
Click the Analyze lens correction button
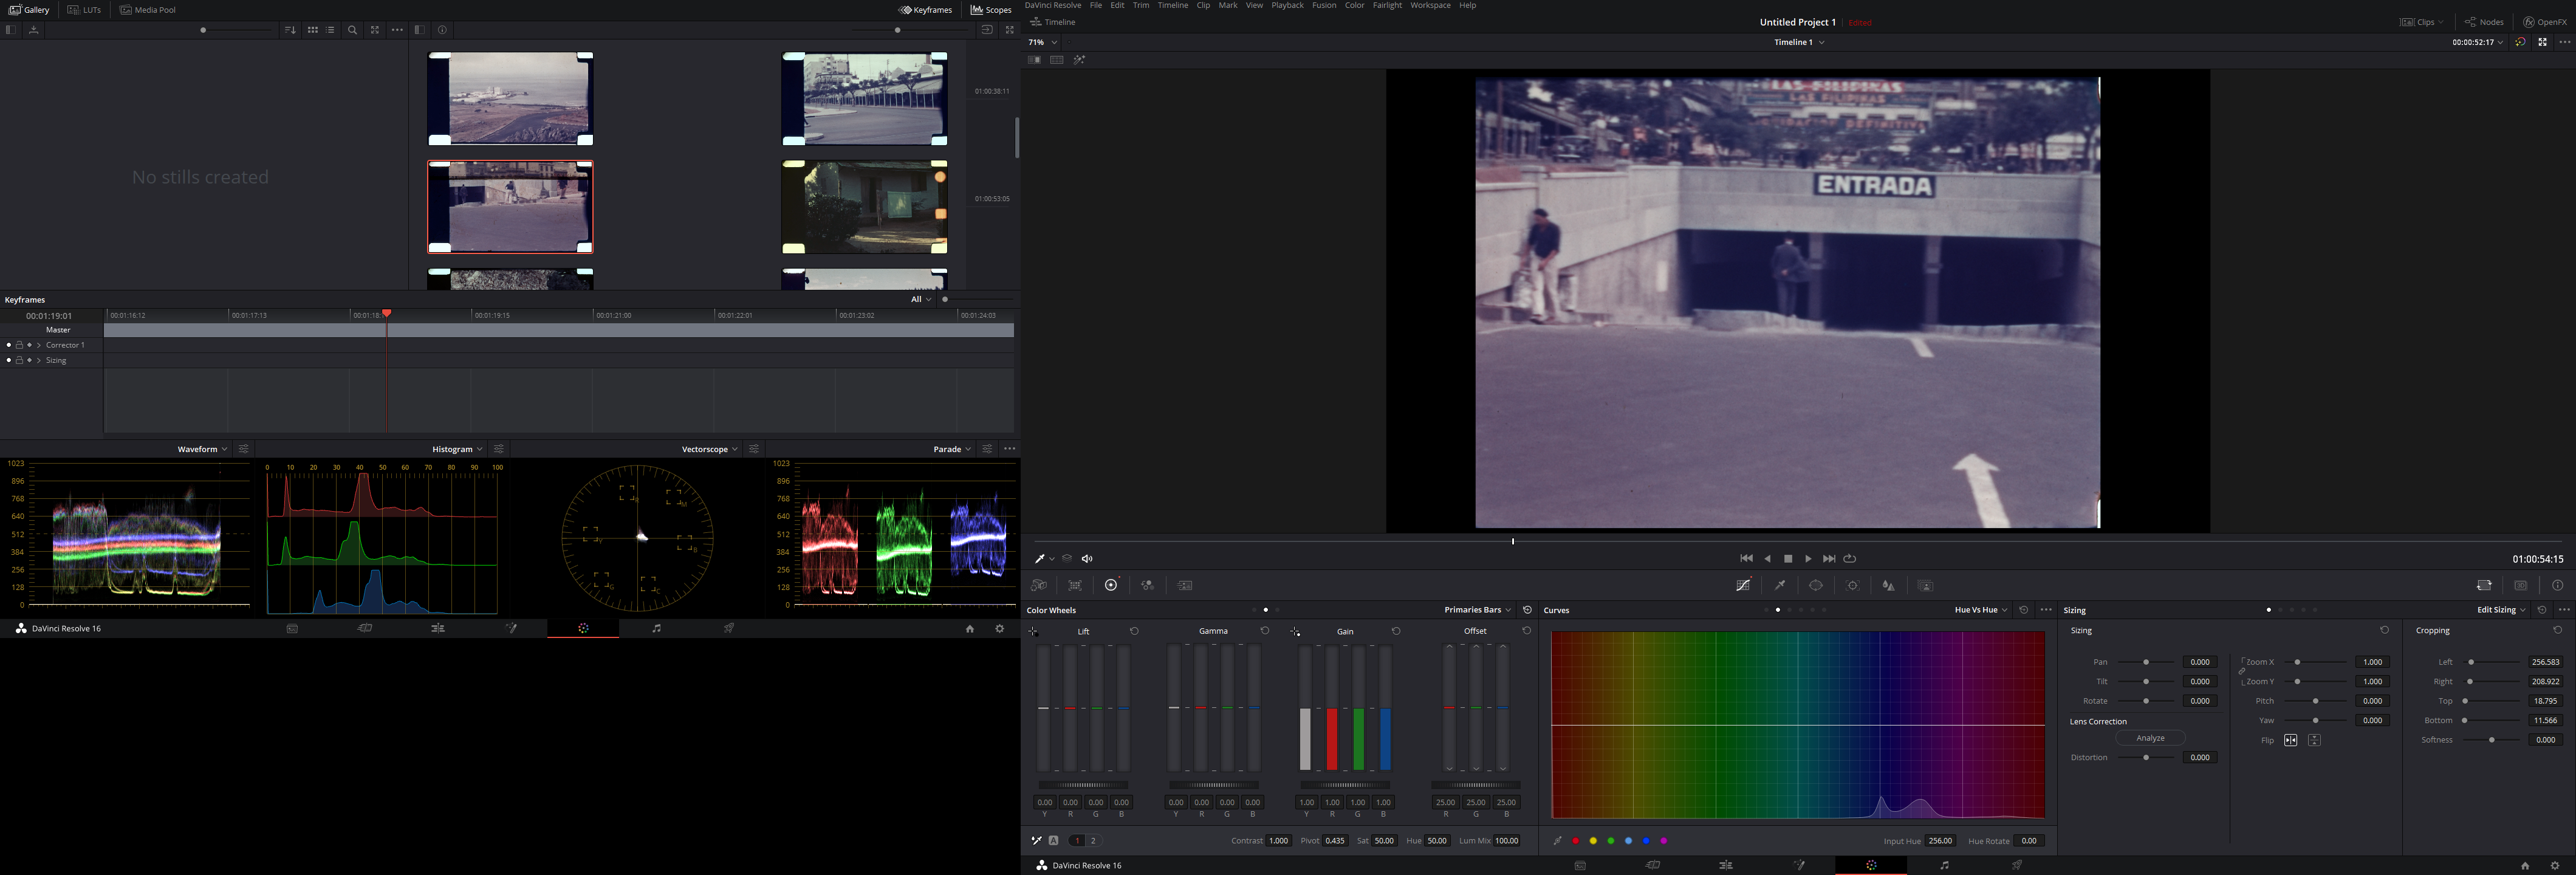pyautogui.click(x=2150, y=738)
